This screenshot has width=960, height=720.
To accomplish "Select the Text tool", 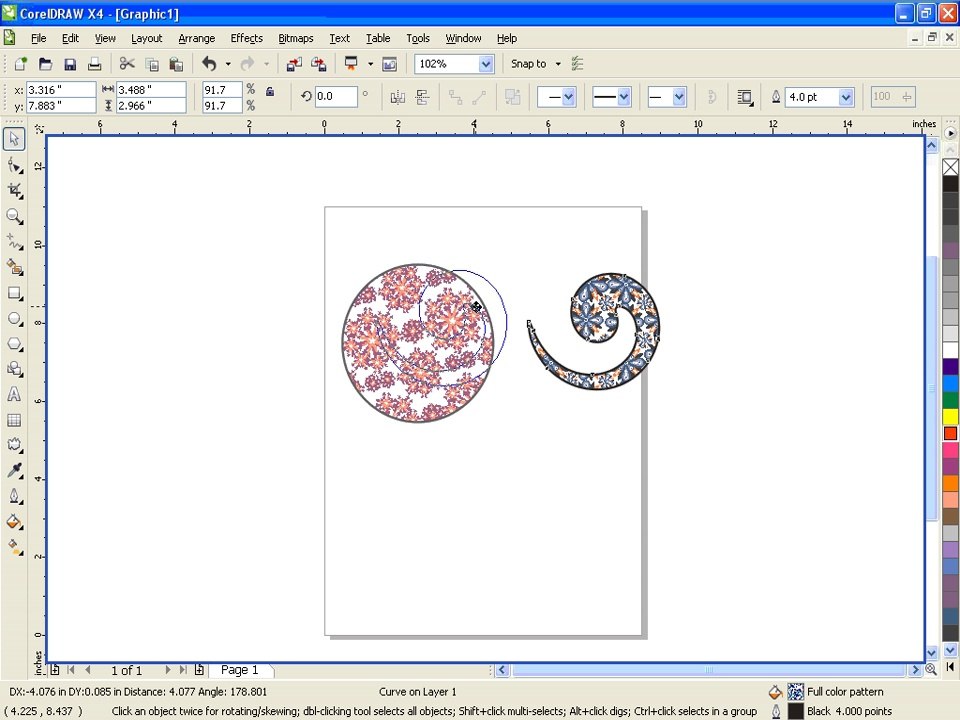I will click(x=14, y=394).
